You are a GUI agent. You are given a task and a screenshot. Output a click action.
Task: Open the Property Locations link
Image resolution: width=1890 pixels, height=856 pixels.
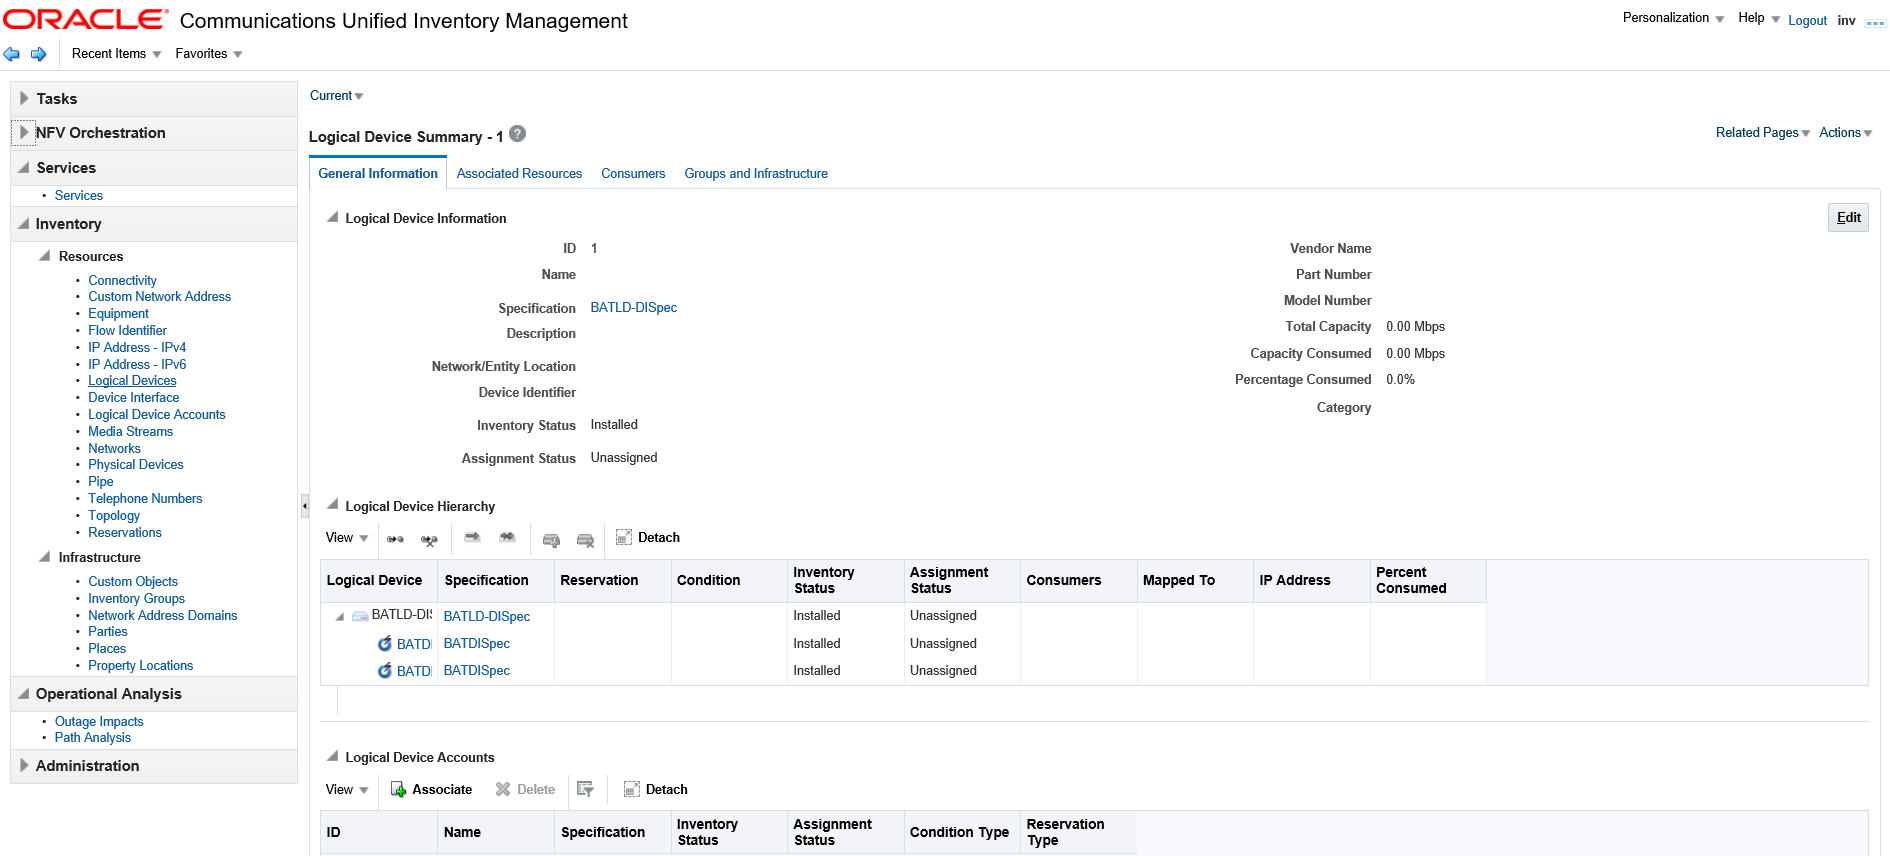pyautogui.click(x=141, y=666)
